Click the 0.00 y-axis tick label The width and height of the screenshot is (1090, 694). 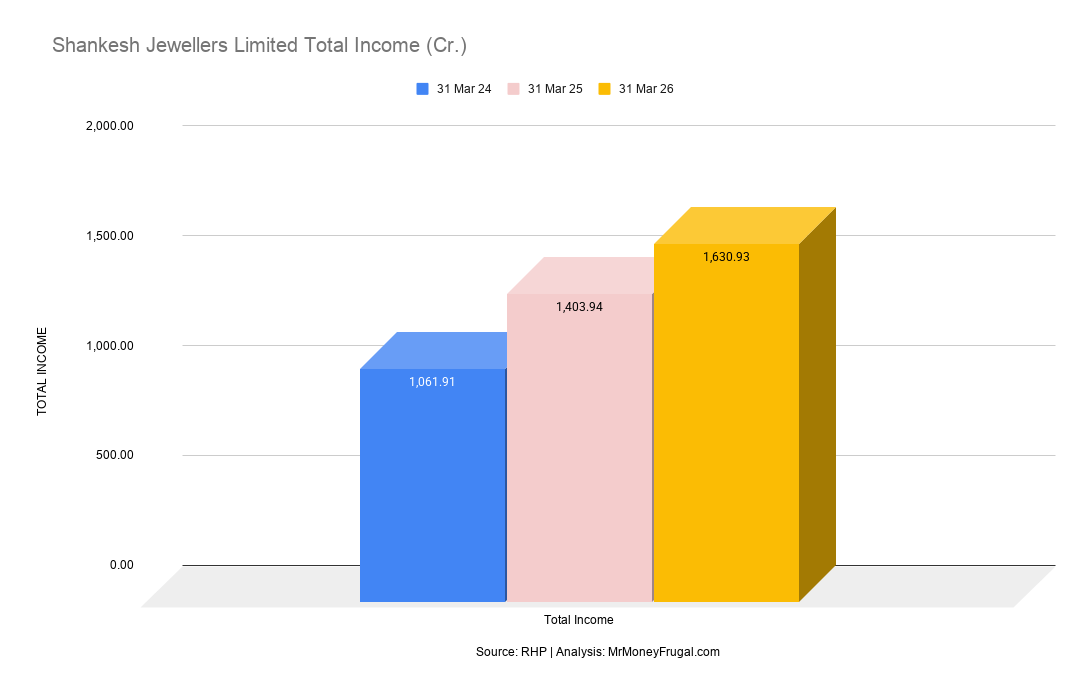click(x=122, y=565)
